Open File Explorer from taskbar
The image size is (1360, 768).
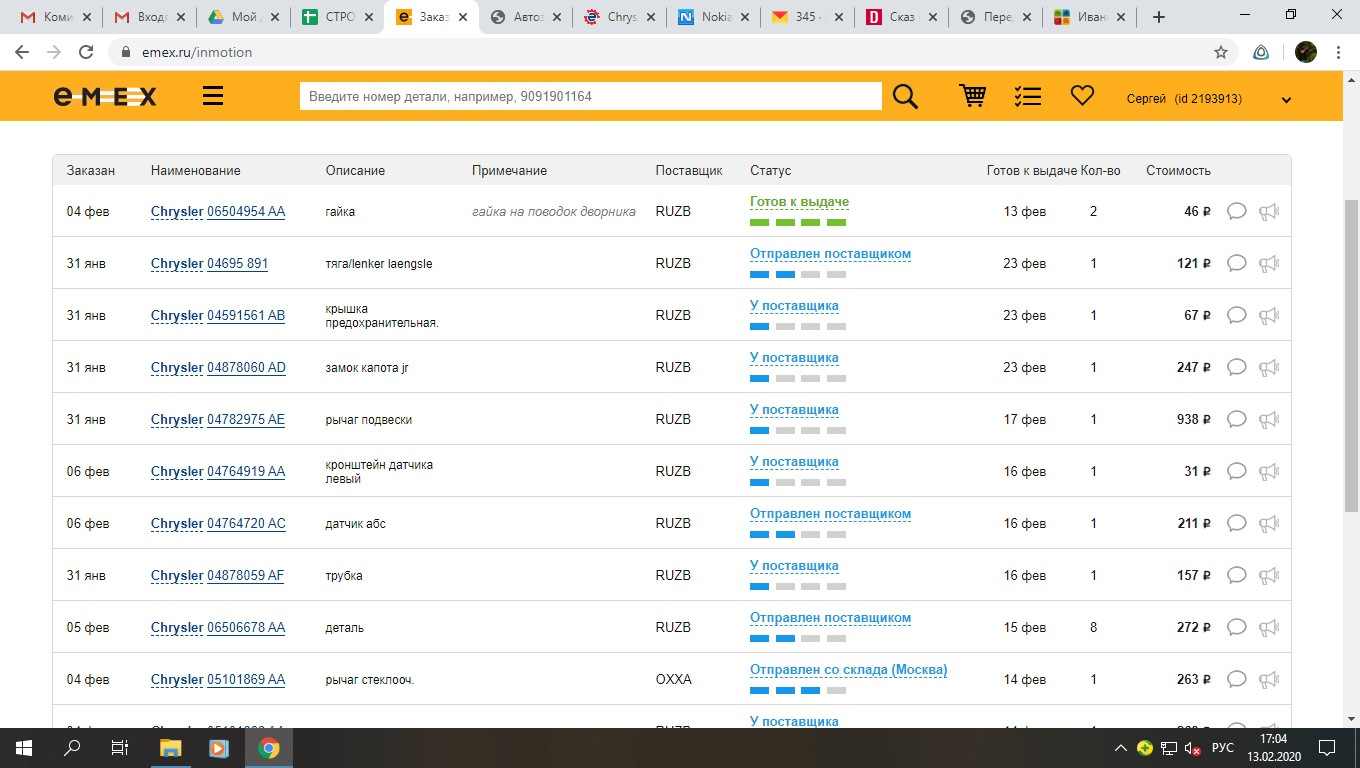[x=171, y=747]
